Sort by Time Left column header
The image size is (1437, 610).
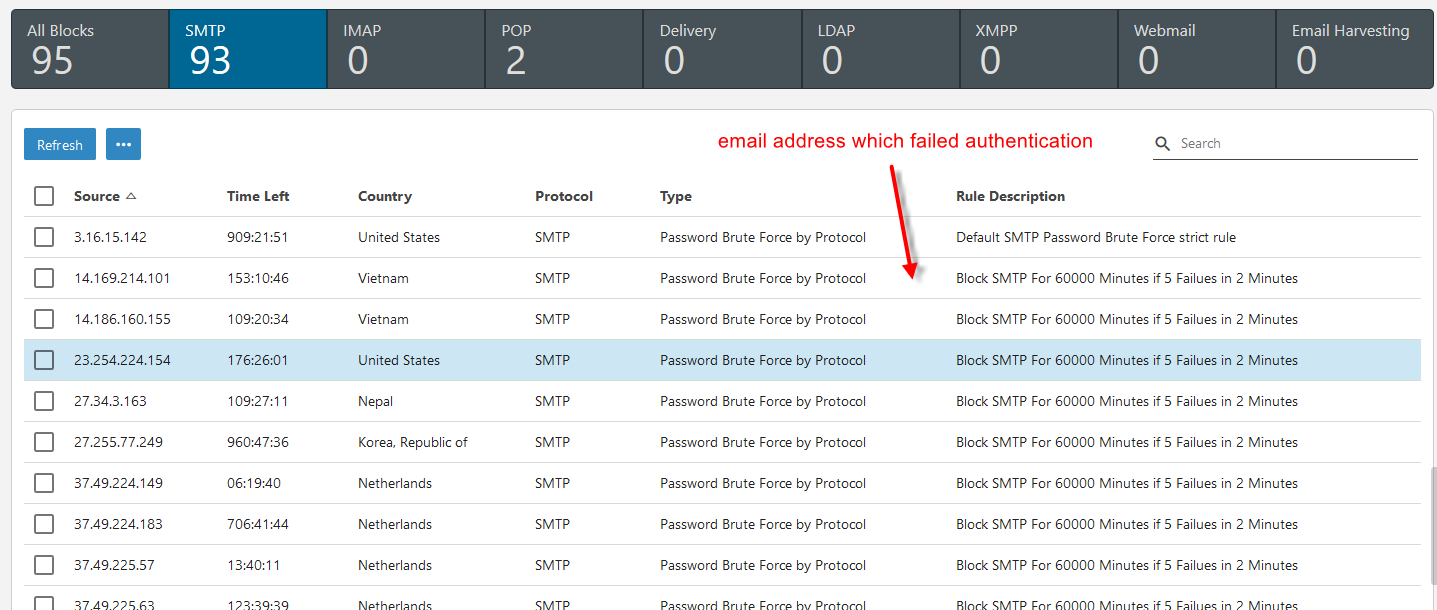point(258,196)
